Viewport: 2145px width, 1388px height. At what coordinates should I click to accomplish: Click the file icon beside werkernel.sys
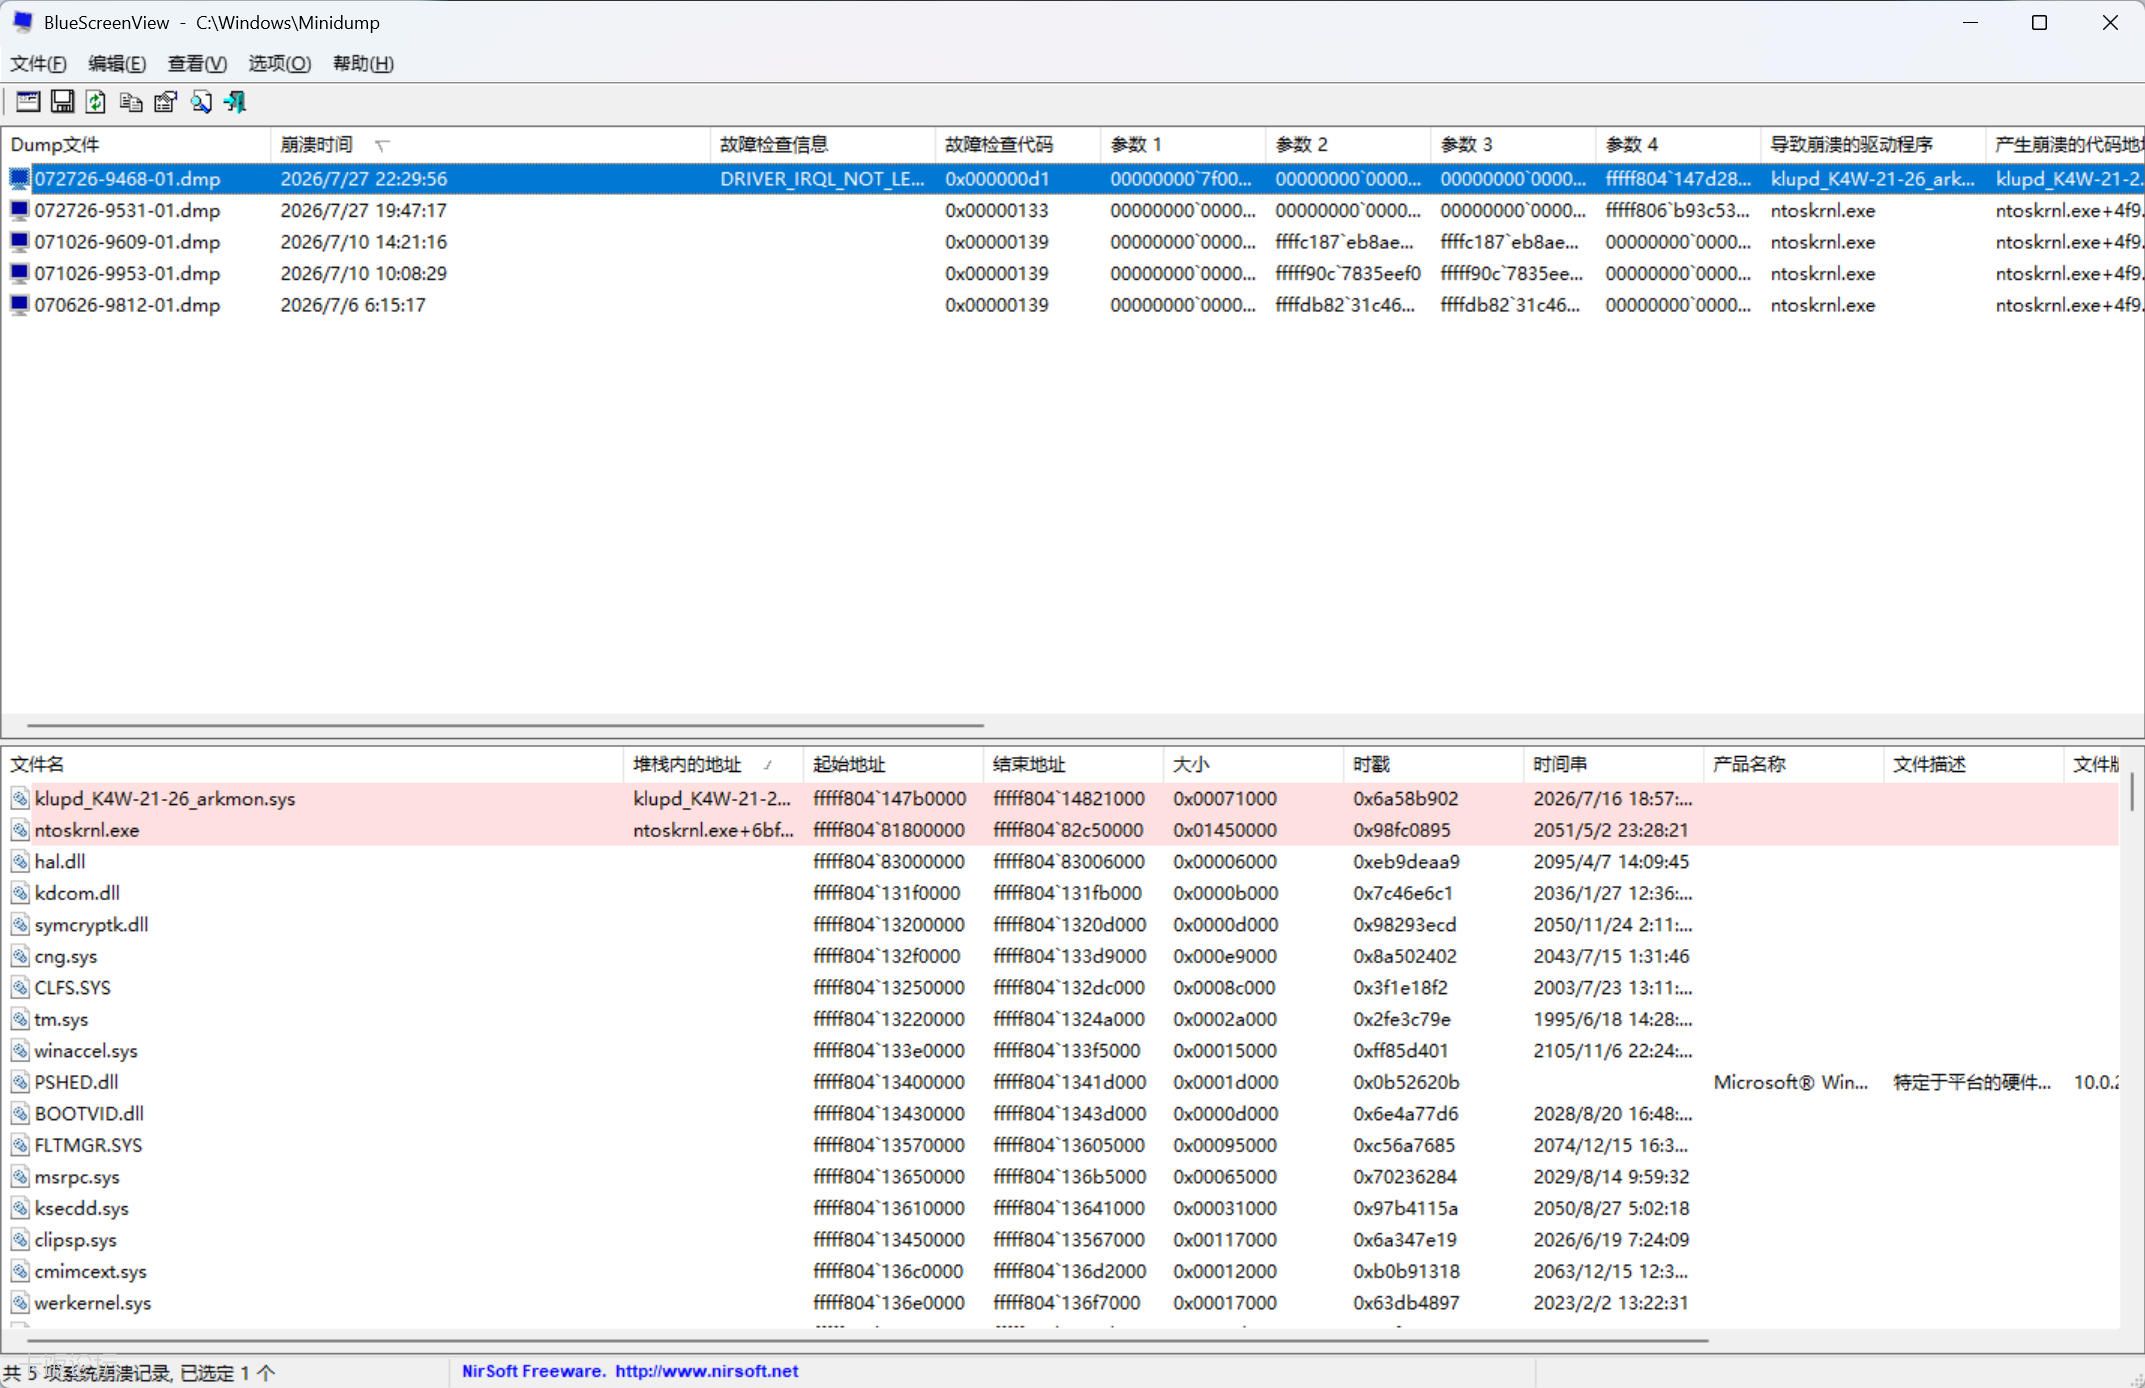[x=20, y=1303]
